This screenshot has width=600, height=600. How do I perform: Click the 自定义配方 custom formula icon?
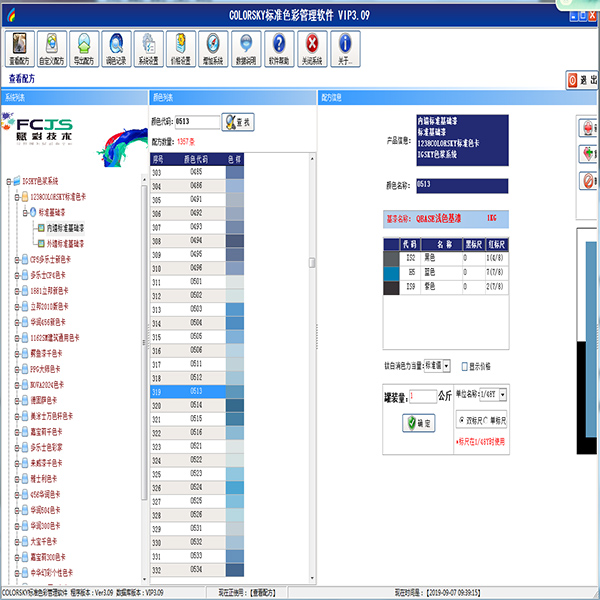55,48
